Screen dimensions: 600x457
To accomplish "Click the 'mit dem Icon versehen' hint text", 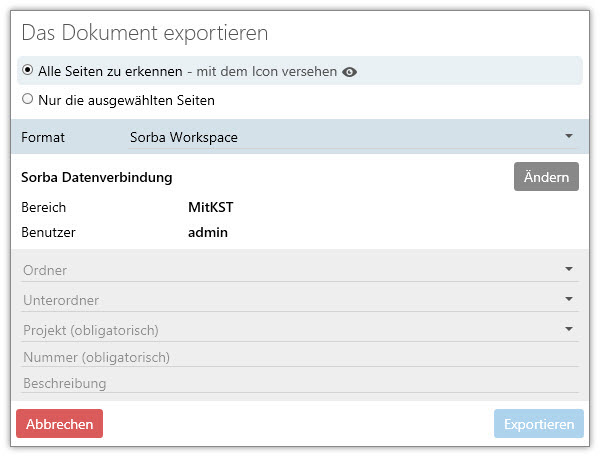I will [267, 72].
